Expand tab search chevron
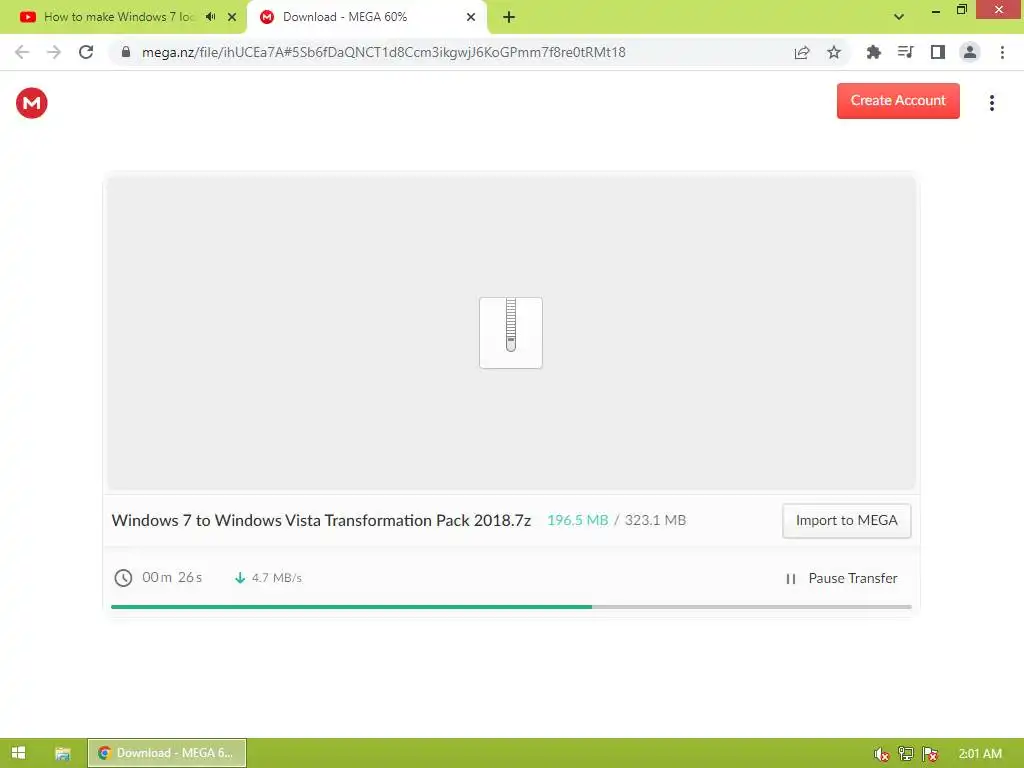The width and height of the screenshot is (1024, 768). point(899,17)
